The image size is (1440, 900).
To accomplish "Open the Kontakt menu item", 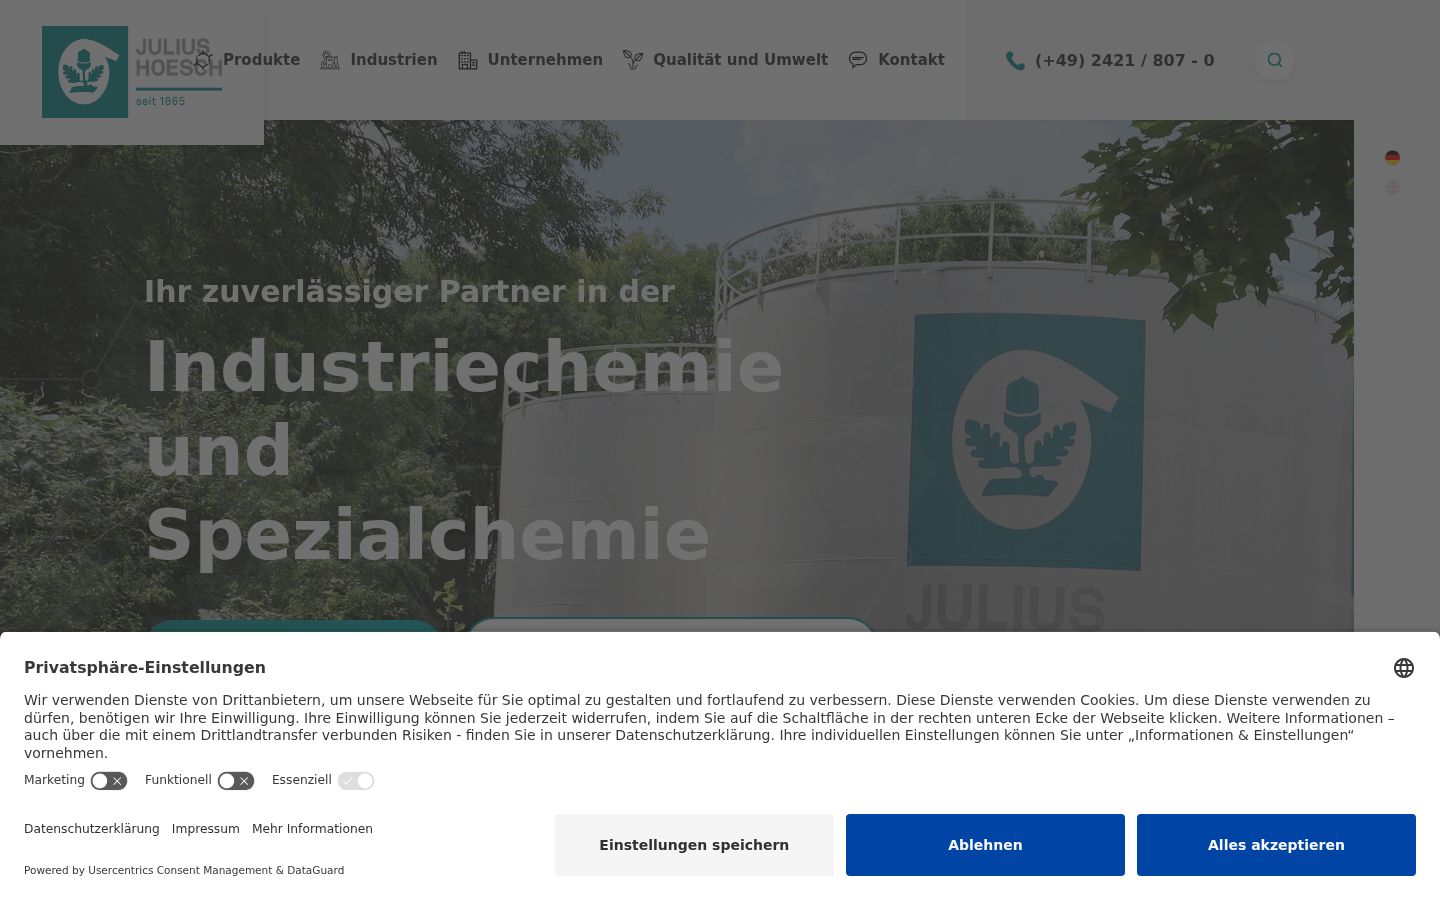I will pos(911,60).
